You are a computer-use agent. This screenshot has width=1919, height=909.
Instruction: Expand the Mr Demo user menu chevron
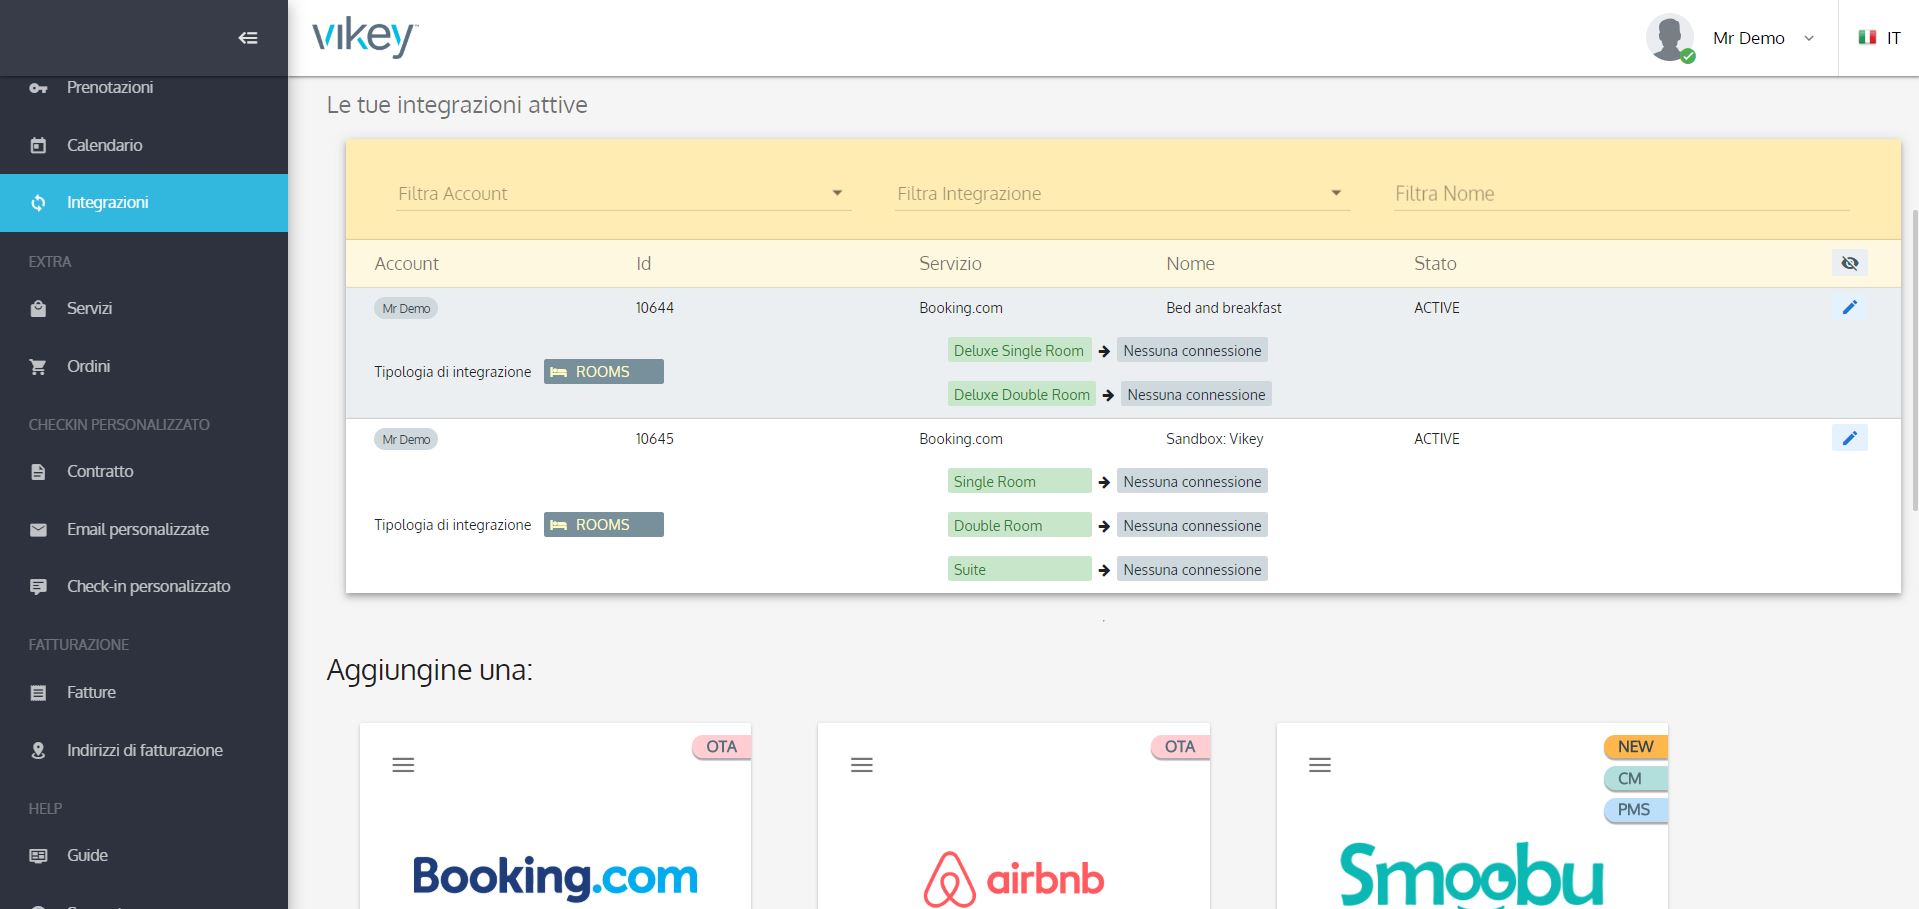coord(1808,38)
